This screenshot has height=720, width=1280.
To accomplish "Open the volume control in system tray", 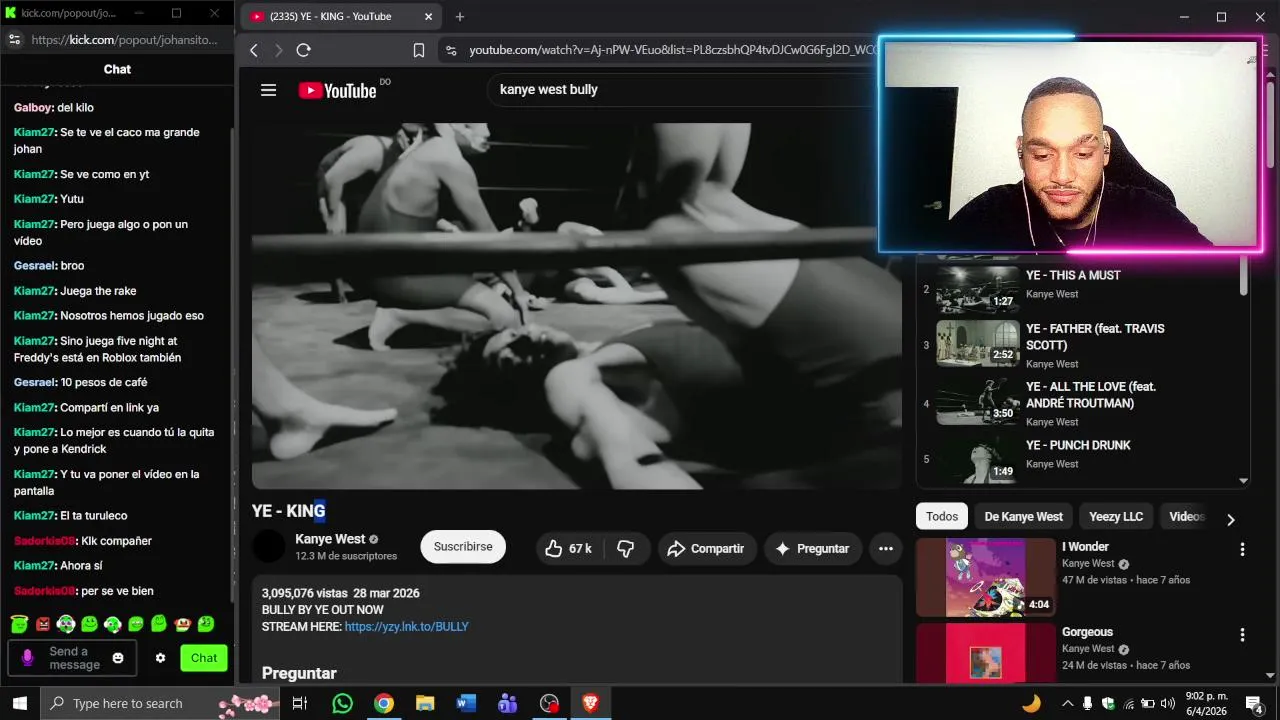I will (1167, 703).
